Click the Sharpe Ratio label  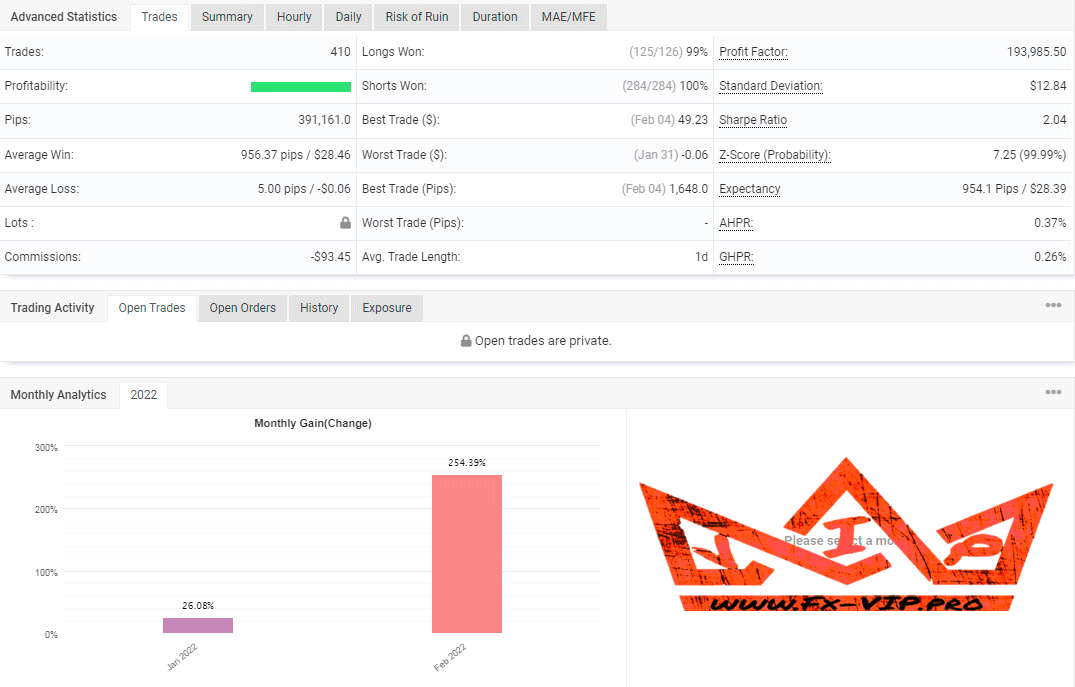coord(753,120)
